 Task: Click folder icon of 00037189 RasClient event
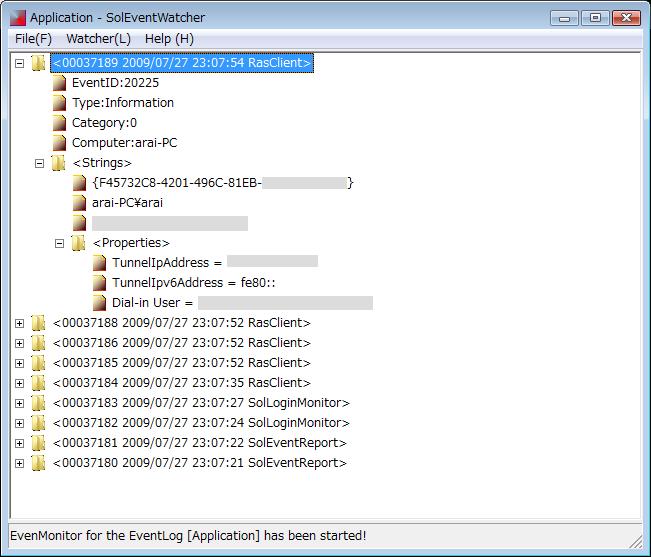38,63
